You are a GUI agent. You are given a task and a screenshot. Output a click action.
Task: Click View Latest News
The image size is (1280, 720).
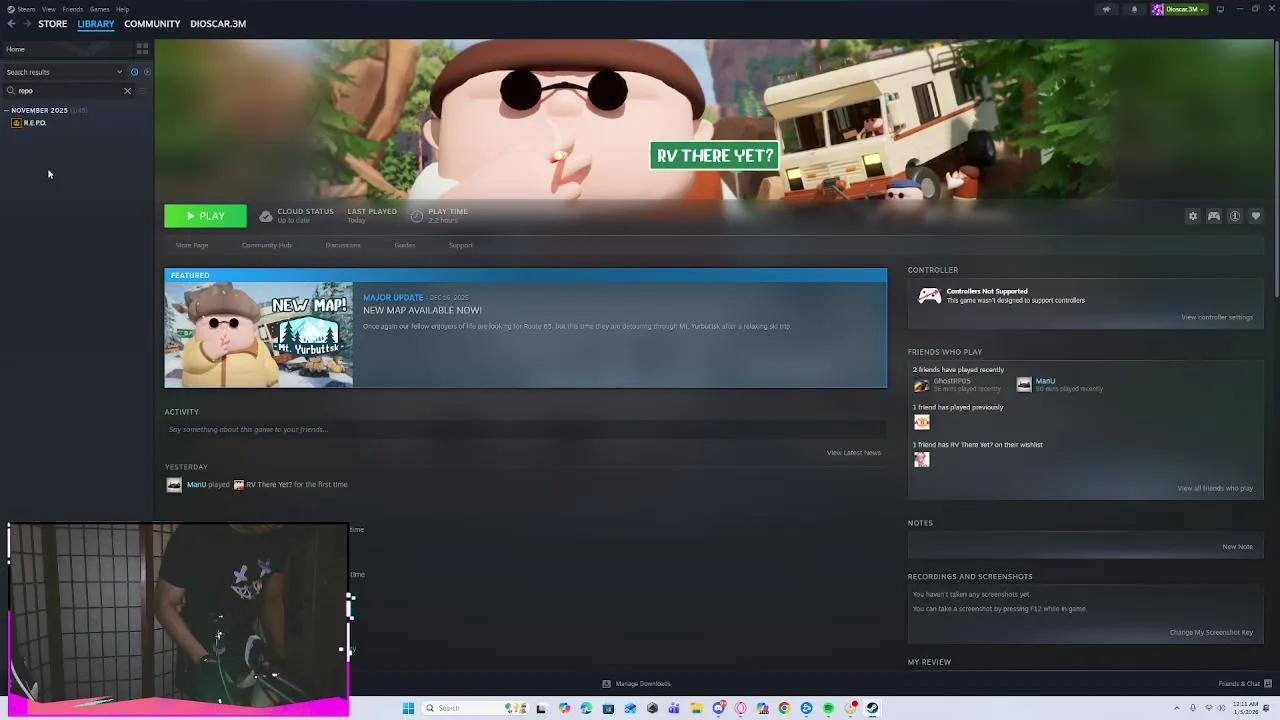tap(854, 453)
